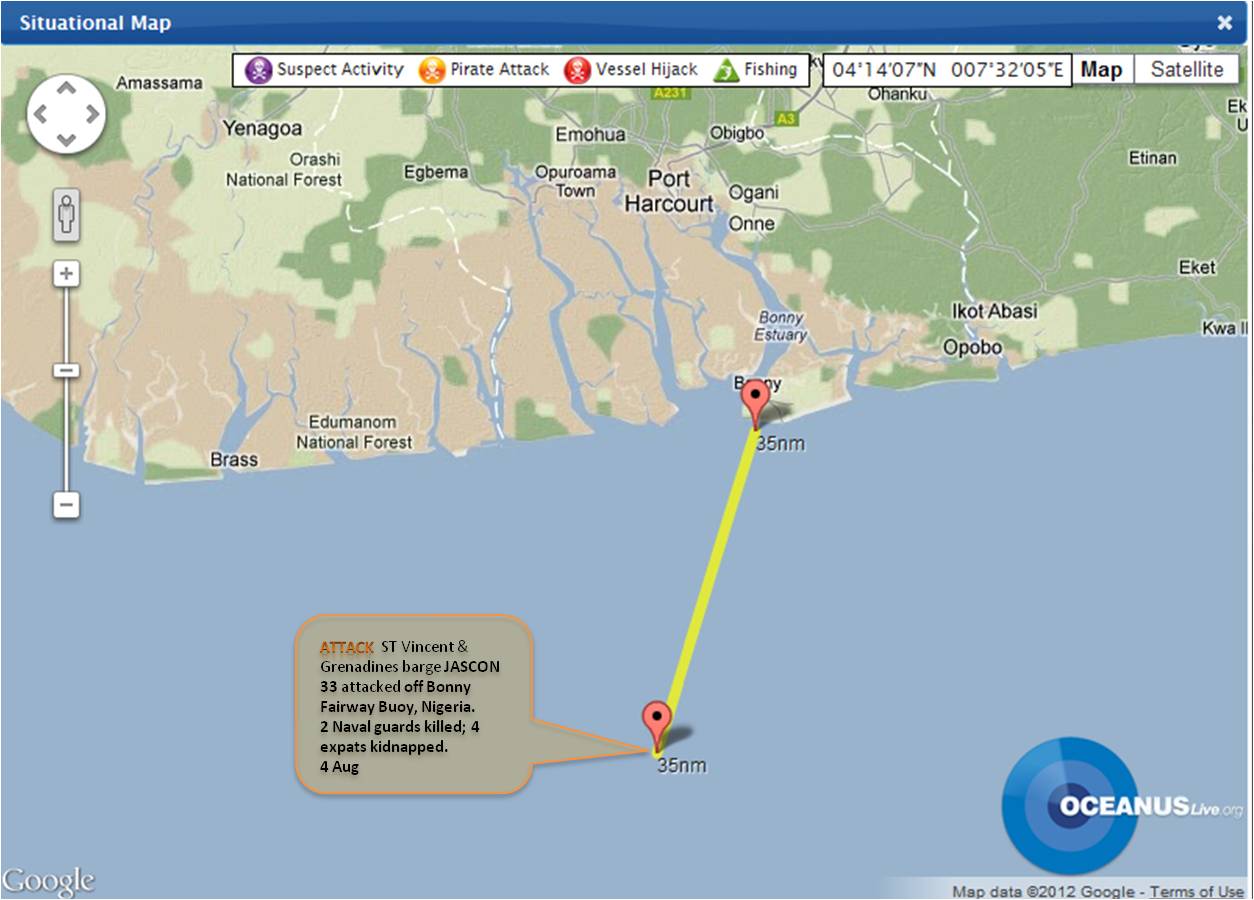Pan map left with the pan arrow

(41, 114)
